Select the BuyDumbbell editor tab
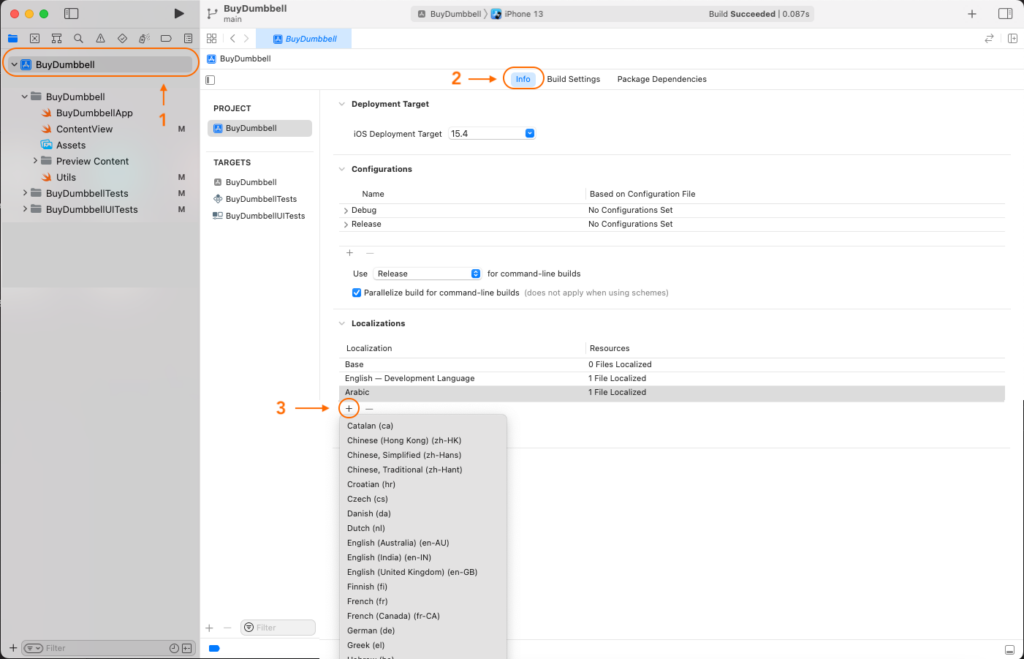Image resolution: width=1024 pixels, height=659 pixels. pyautogui.click(x=304, y=39)
